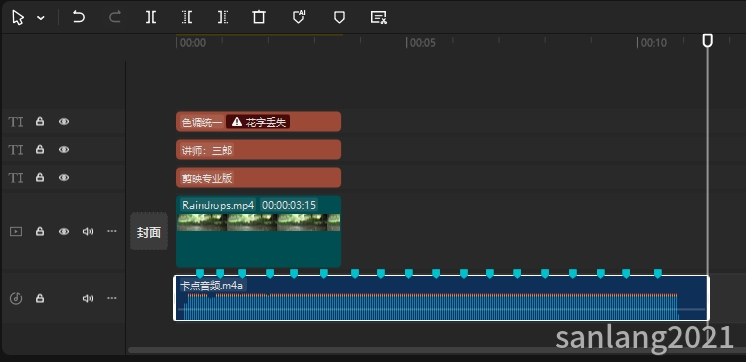Select the 色调统一 text clip
746x362 pixels.
[258, 122]
